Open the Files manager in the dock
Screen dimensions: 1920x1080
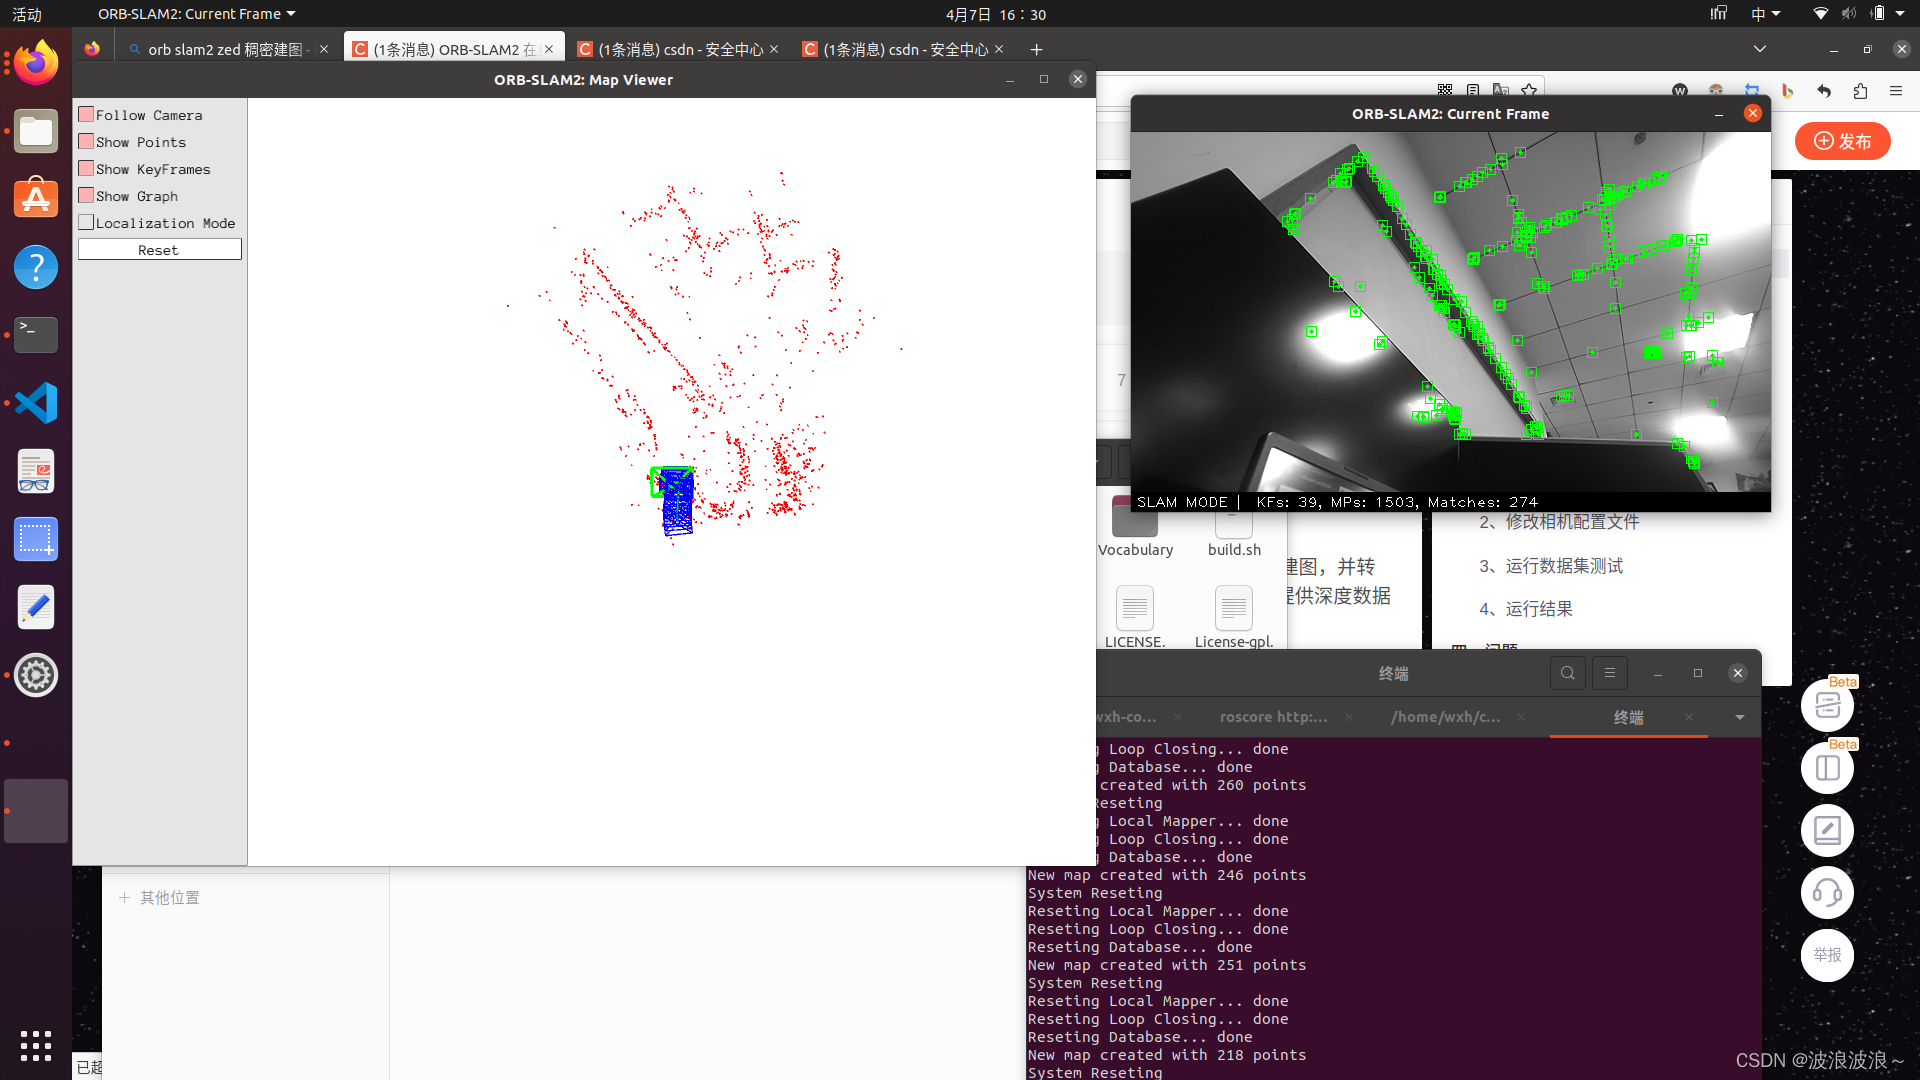point(36,132)
